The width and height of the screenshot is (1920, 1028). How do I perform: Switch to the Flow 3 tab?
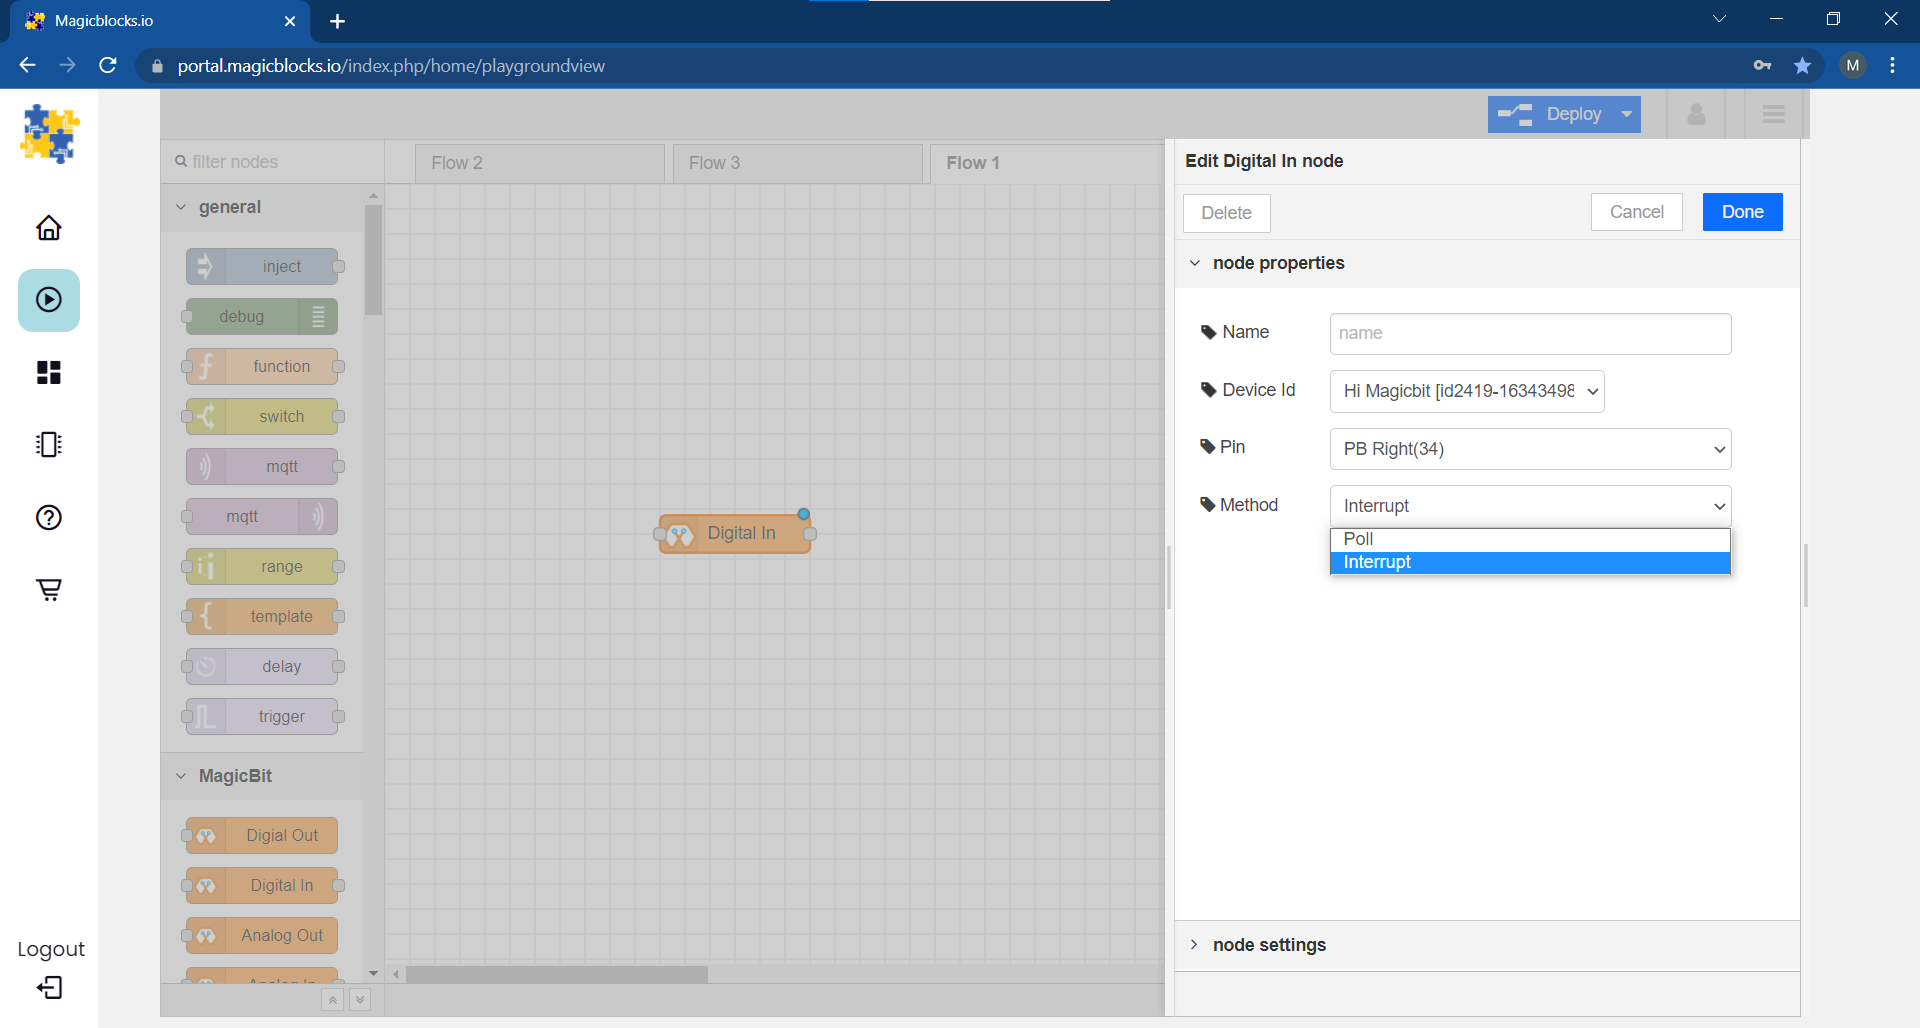pos(797,162)
